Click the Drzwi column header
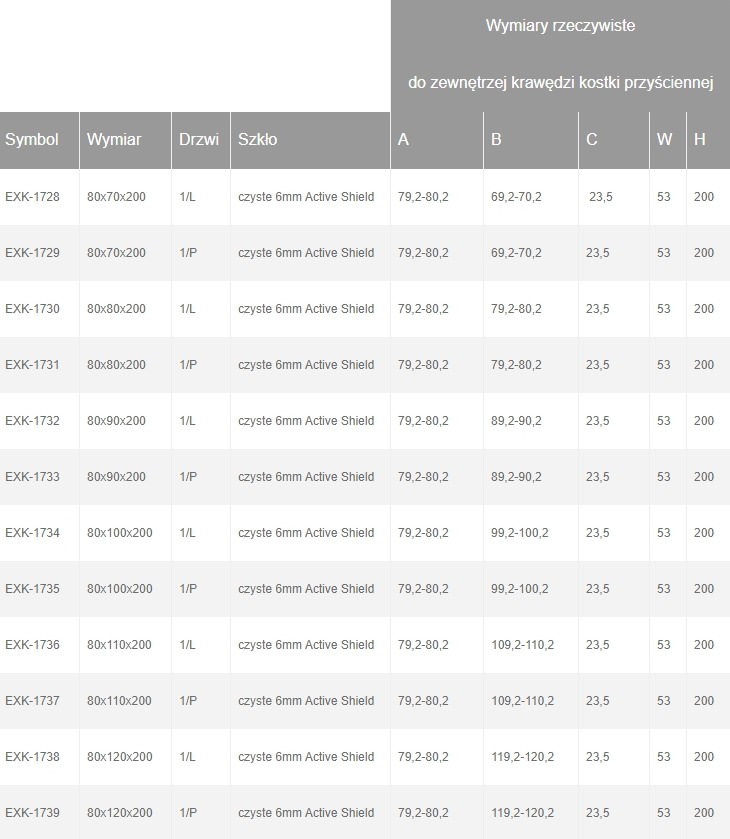This screenshot has width=730, height=839. click(199, 140)
